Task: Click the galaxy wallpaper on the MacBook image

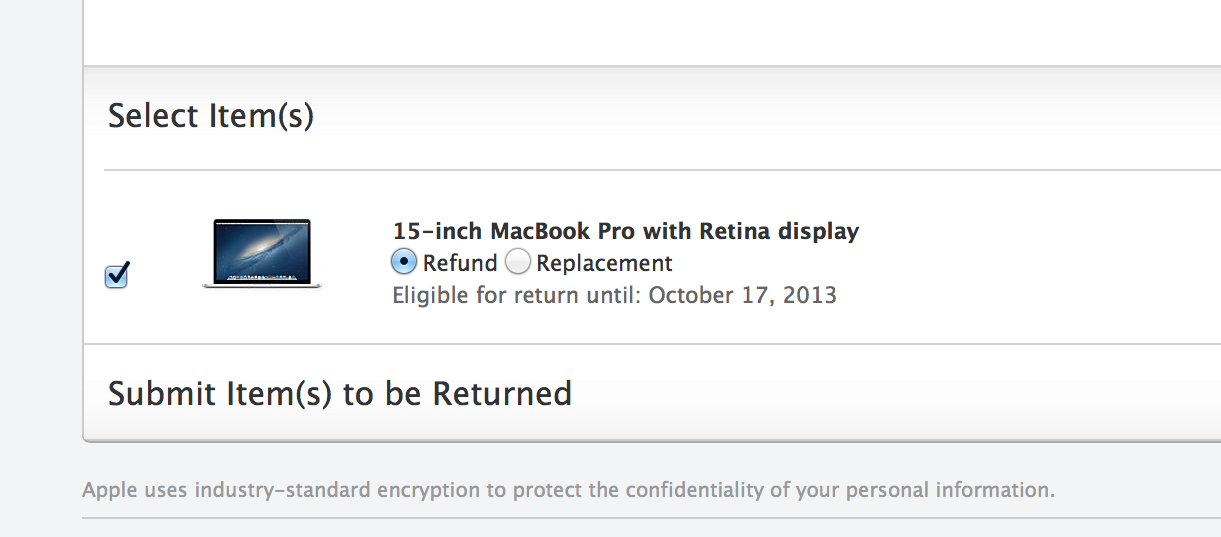Action: coord(262,248)
